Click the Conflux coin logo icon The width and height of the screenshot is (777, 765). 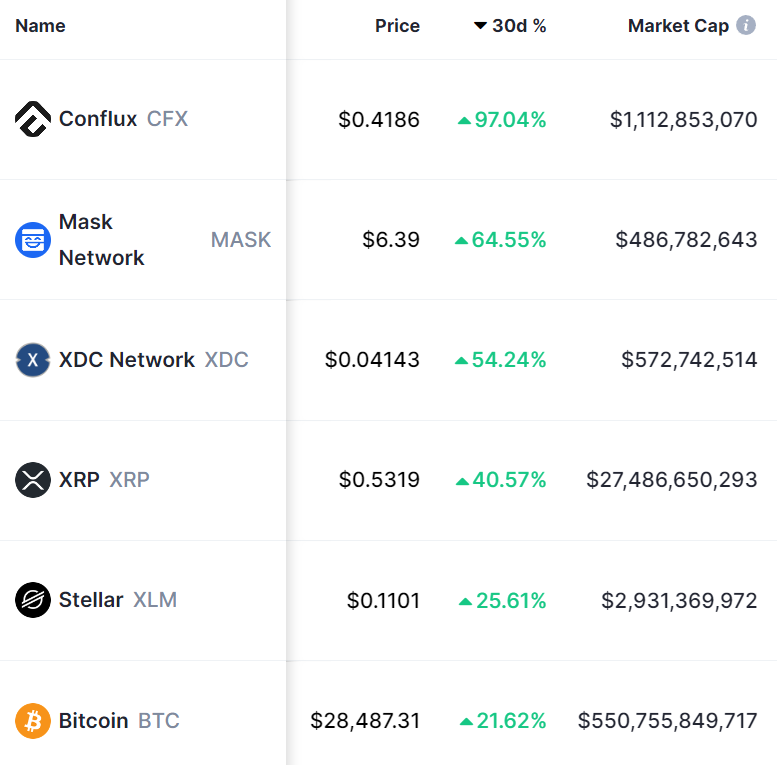tap(33, 120)
